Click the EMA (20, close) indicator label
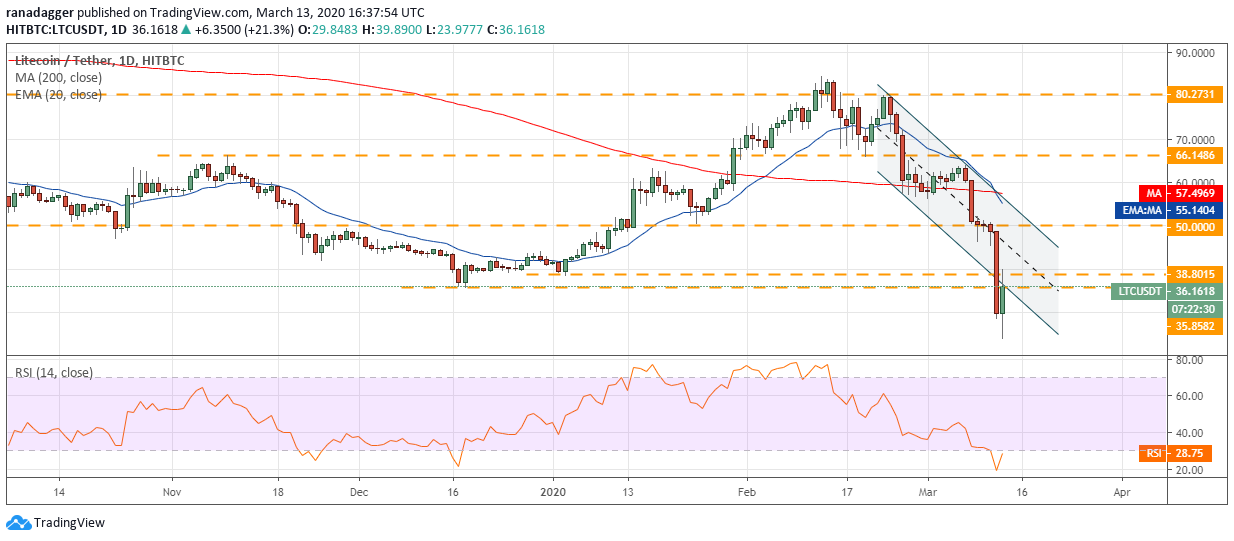Image resolution: width=1234 pixels, height=541 pixels. coord(57,94)
